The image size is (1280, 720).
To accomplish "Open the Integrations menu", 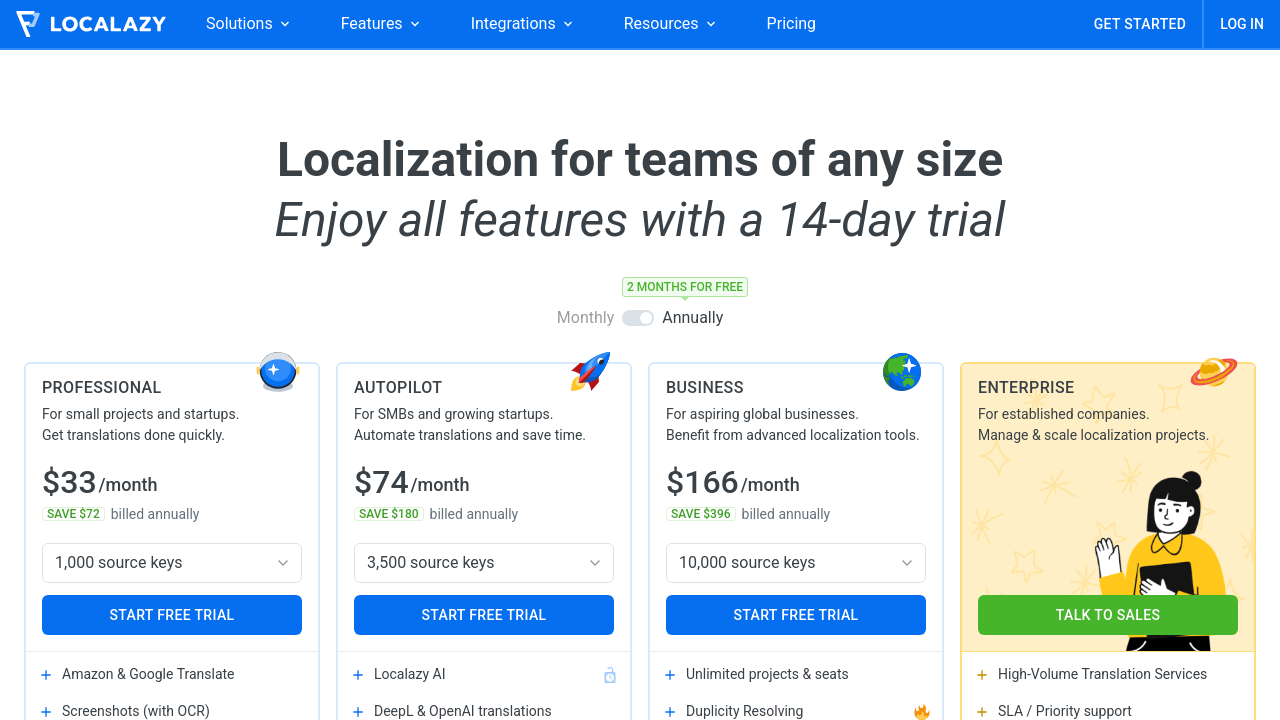I will [x=522, y=24].
